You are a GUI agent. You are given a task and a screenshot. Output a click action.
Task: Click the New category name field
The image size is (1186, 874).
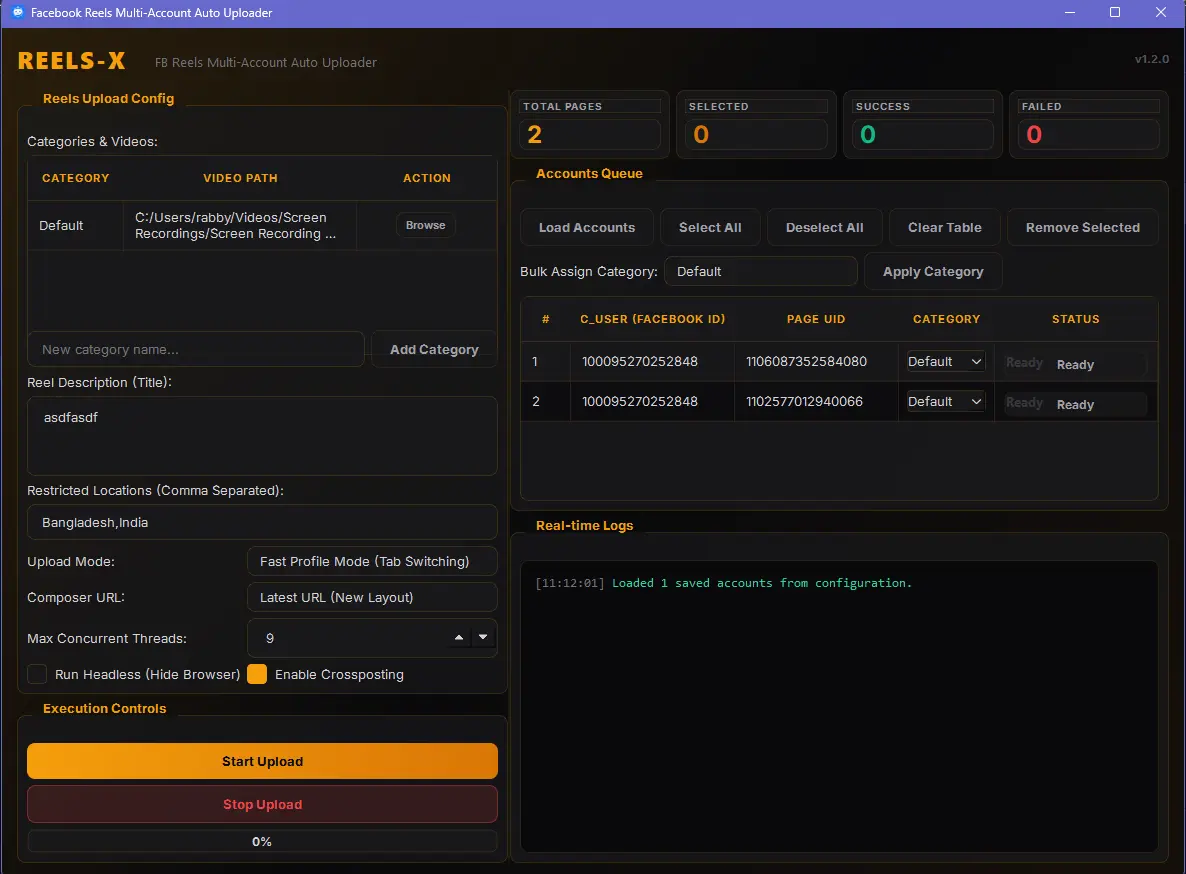196,349
